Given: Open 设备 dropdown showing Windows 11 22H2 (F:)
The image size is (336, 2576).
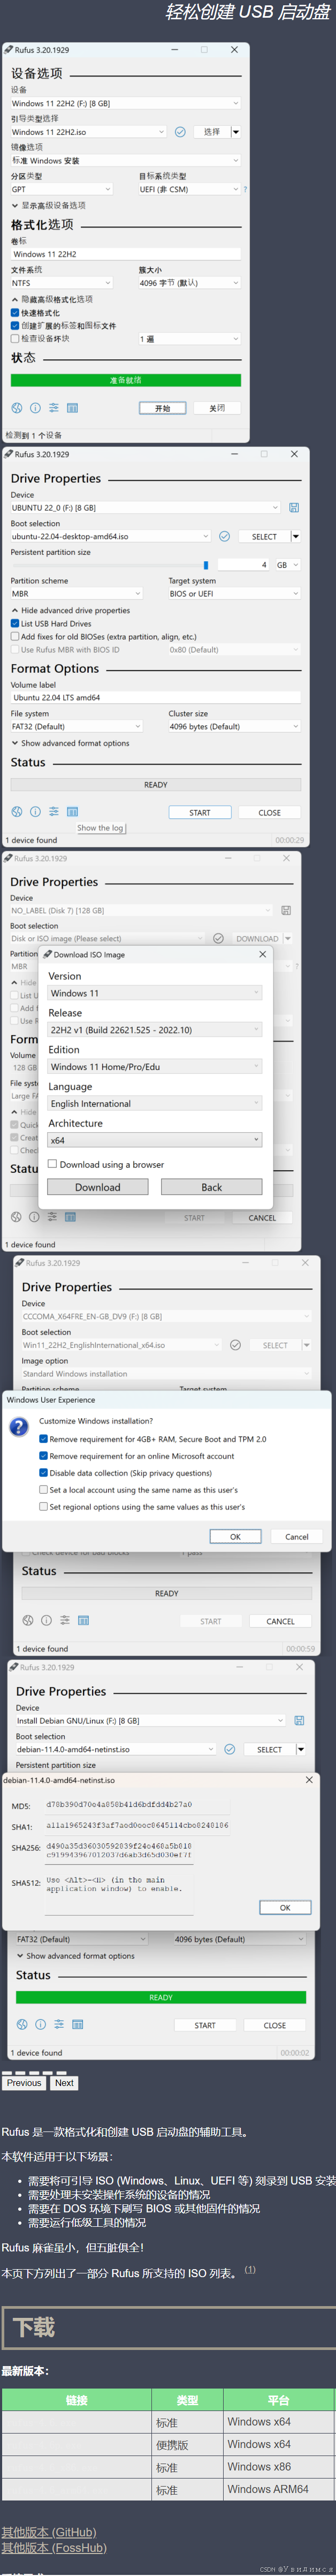Looking at the screenshot, I should (x=126, y=103).
